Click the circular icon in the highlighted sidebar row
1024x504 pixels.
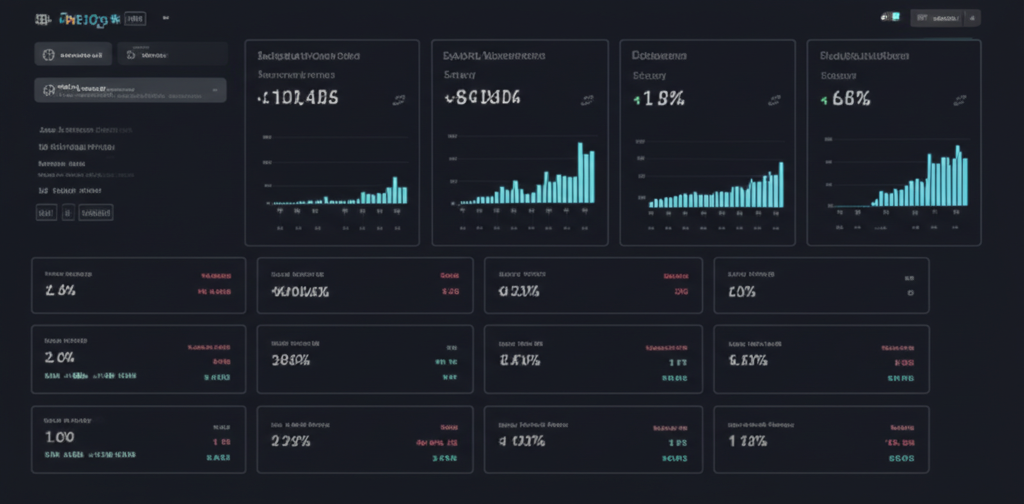49,91
